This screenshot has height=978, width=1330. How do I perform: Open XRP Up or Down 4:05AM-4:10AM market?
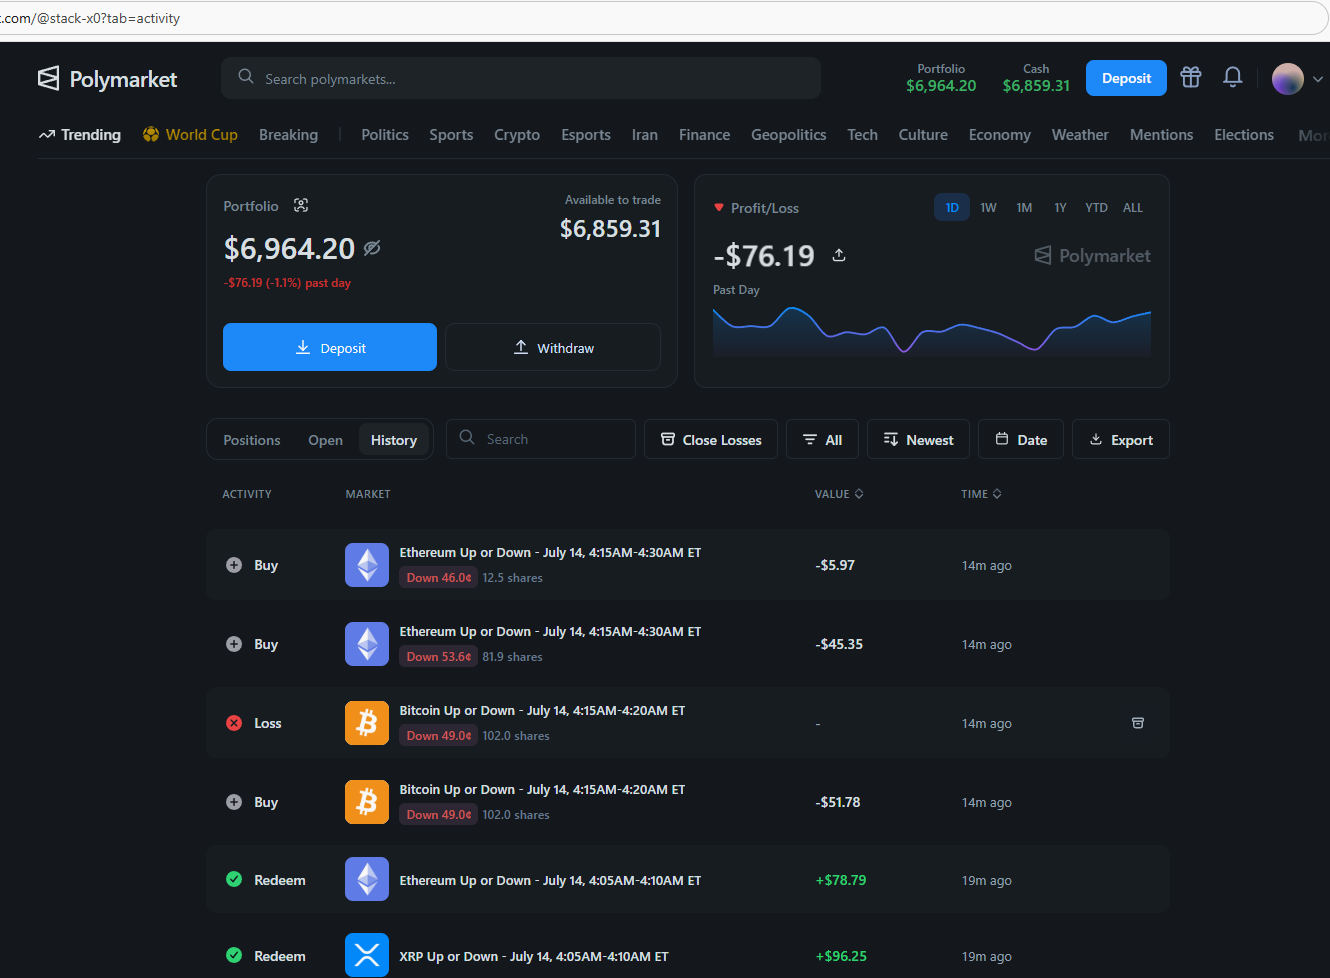pos(534,956)
